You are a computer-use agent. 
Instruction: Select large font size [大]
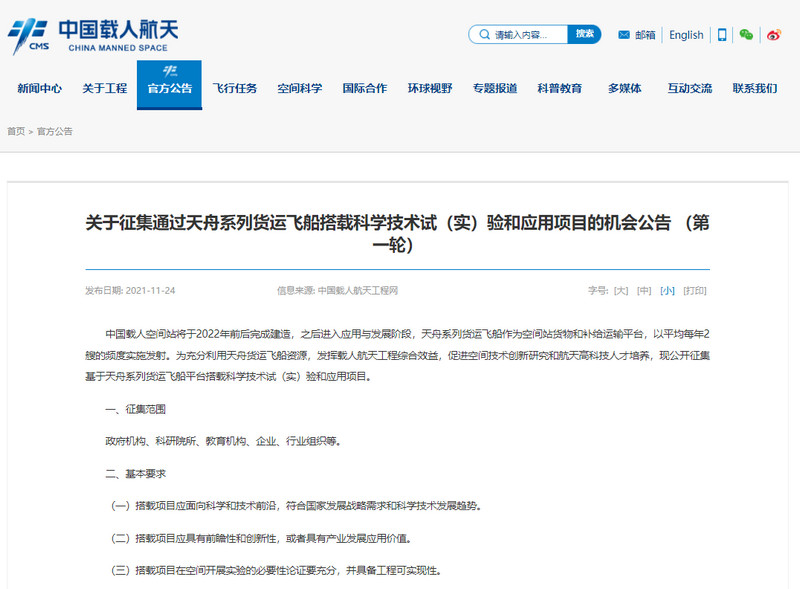(x=621, y=291)
